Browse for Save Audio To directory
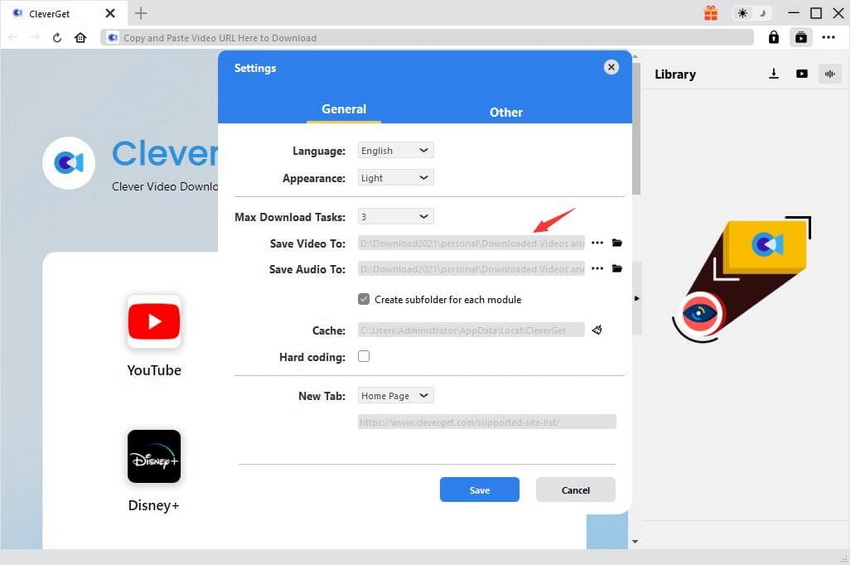 (x=597, y=268)
